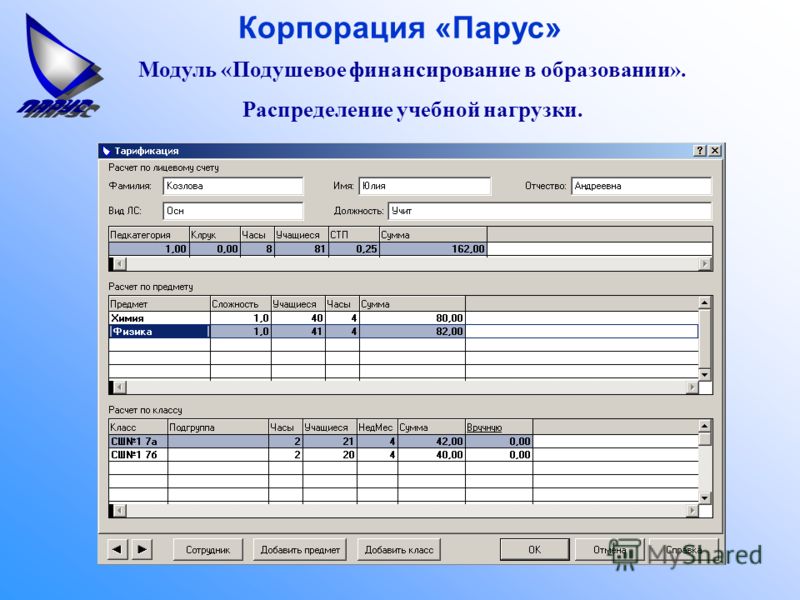Click Добавить предмет button
This screenshot has width=800, height=600.
pyautogui.click(x=300, y=549)
